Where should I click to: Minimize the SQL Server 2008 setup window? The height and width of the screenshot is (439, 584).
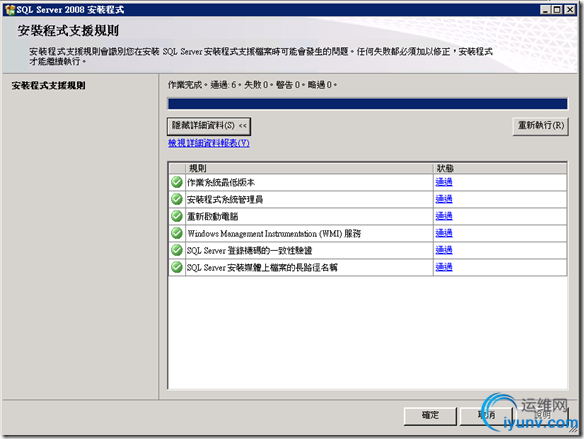pyautogui.click(x=546, y=10)
